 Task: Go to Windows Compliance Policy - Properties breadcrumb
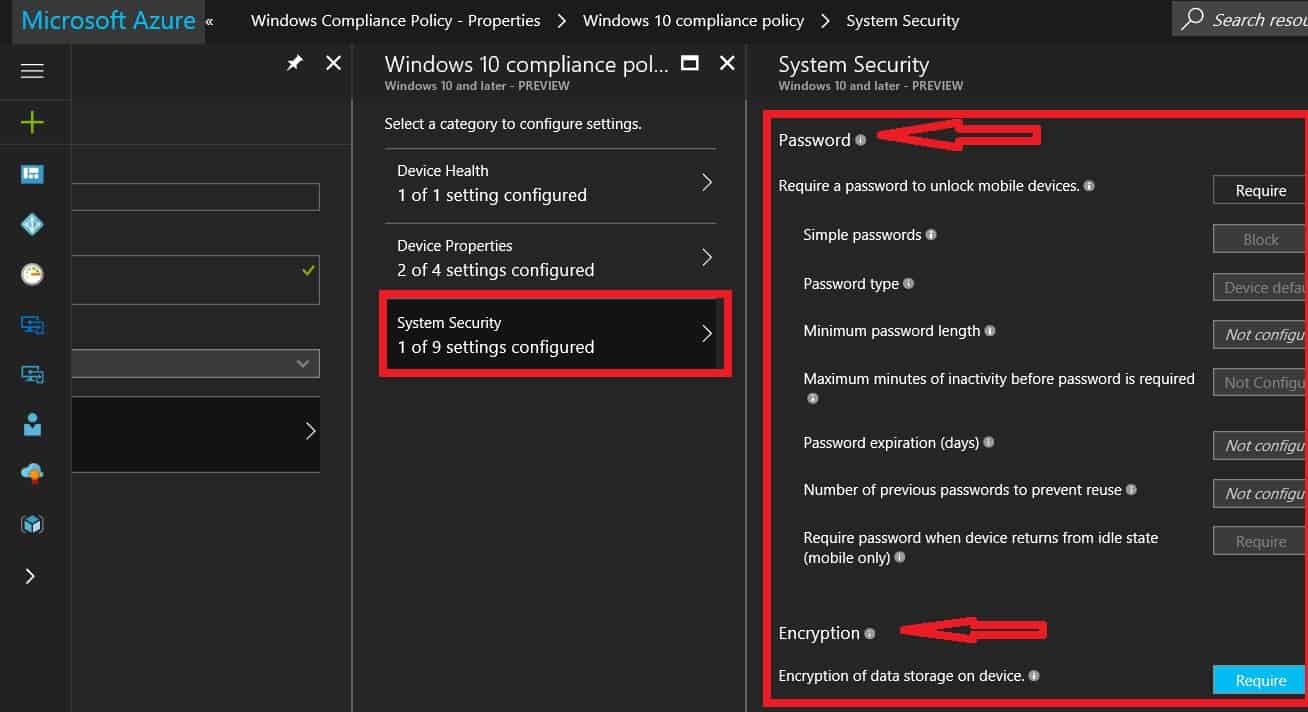396,20
